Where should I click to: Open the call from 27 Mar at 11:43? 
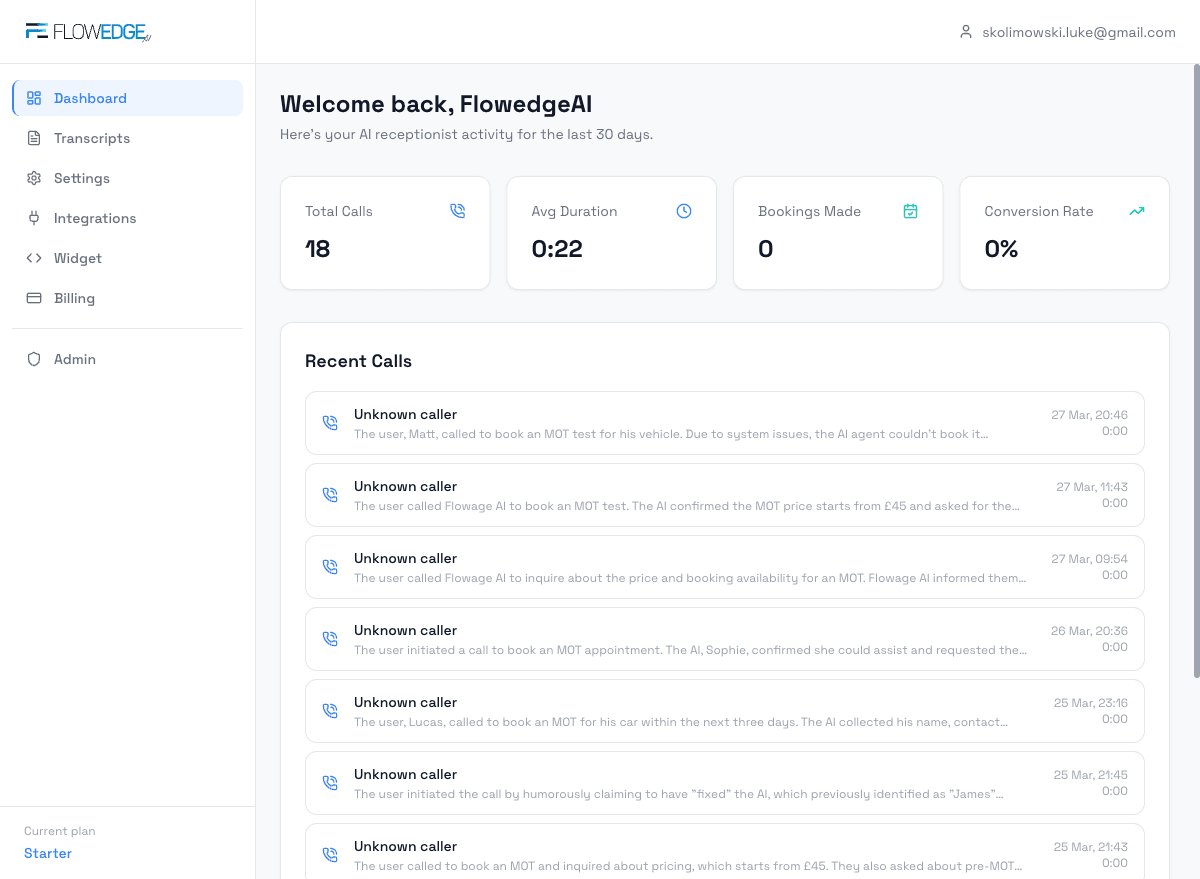tap(725, 494)
